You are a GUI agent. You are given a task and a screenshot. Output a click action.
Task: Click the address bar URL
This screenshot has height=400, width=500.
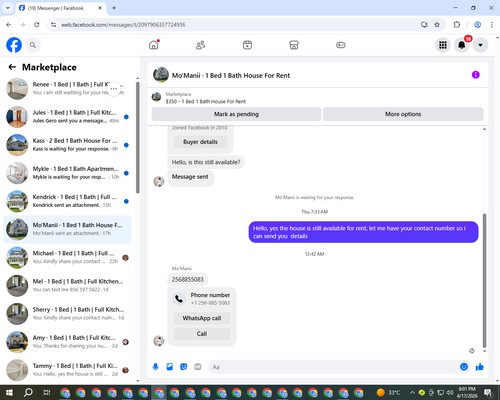pos(123,25)
